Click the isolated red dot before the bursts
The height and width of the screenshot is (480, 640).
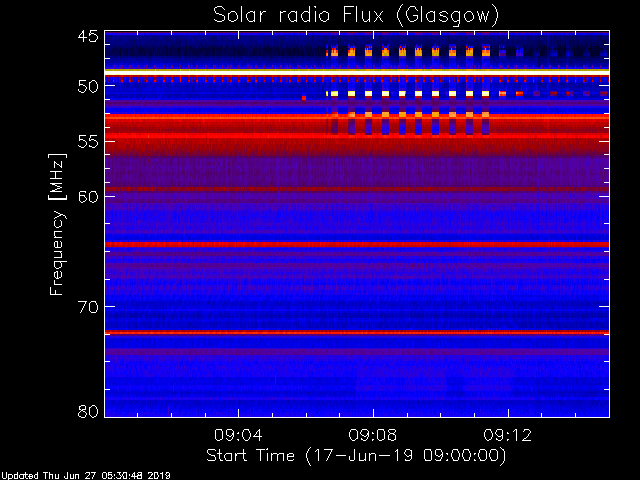303,98
